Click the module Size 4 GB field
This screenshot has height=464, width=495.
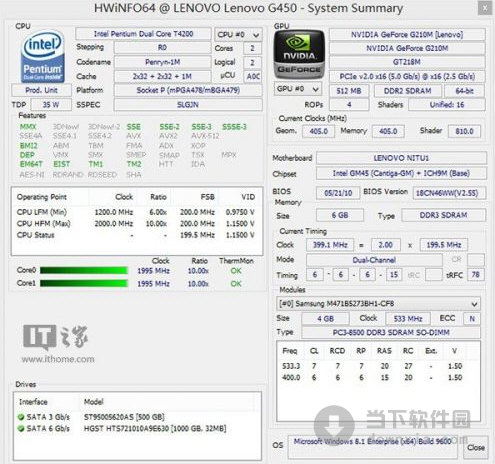point(325,319)
